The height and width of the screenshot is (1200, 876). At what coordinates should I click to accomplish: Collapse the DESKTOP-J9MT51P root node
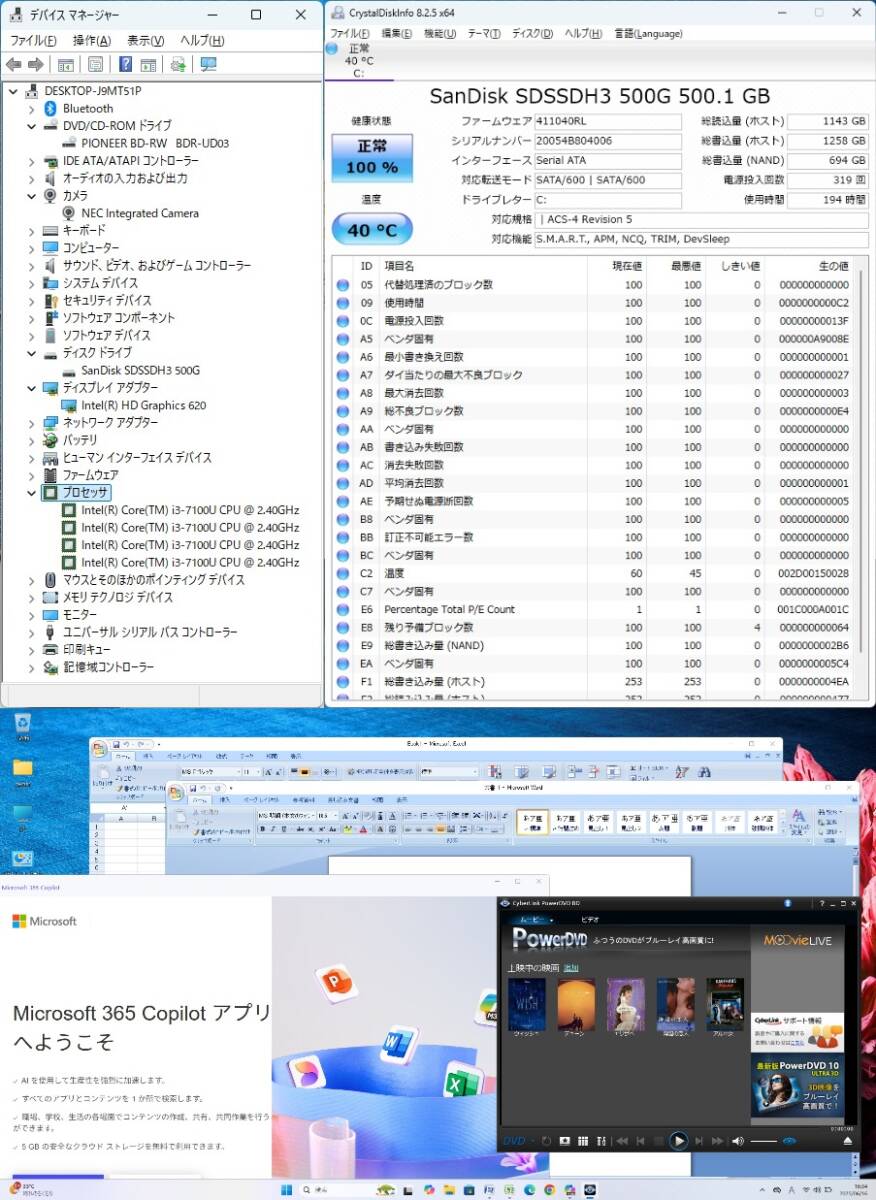coord(12,91)
